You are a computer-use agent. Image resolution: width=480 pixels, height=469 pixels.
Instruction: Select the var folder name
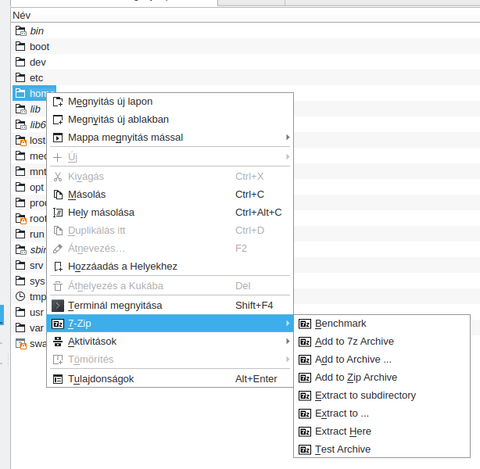click(x=36, y=328)
